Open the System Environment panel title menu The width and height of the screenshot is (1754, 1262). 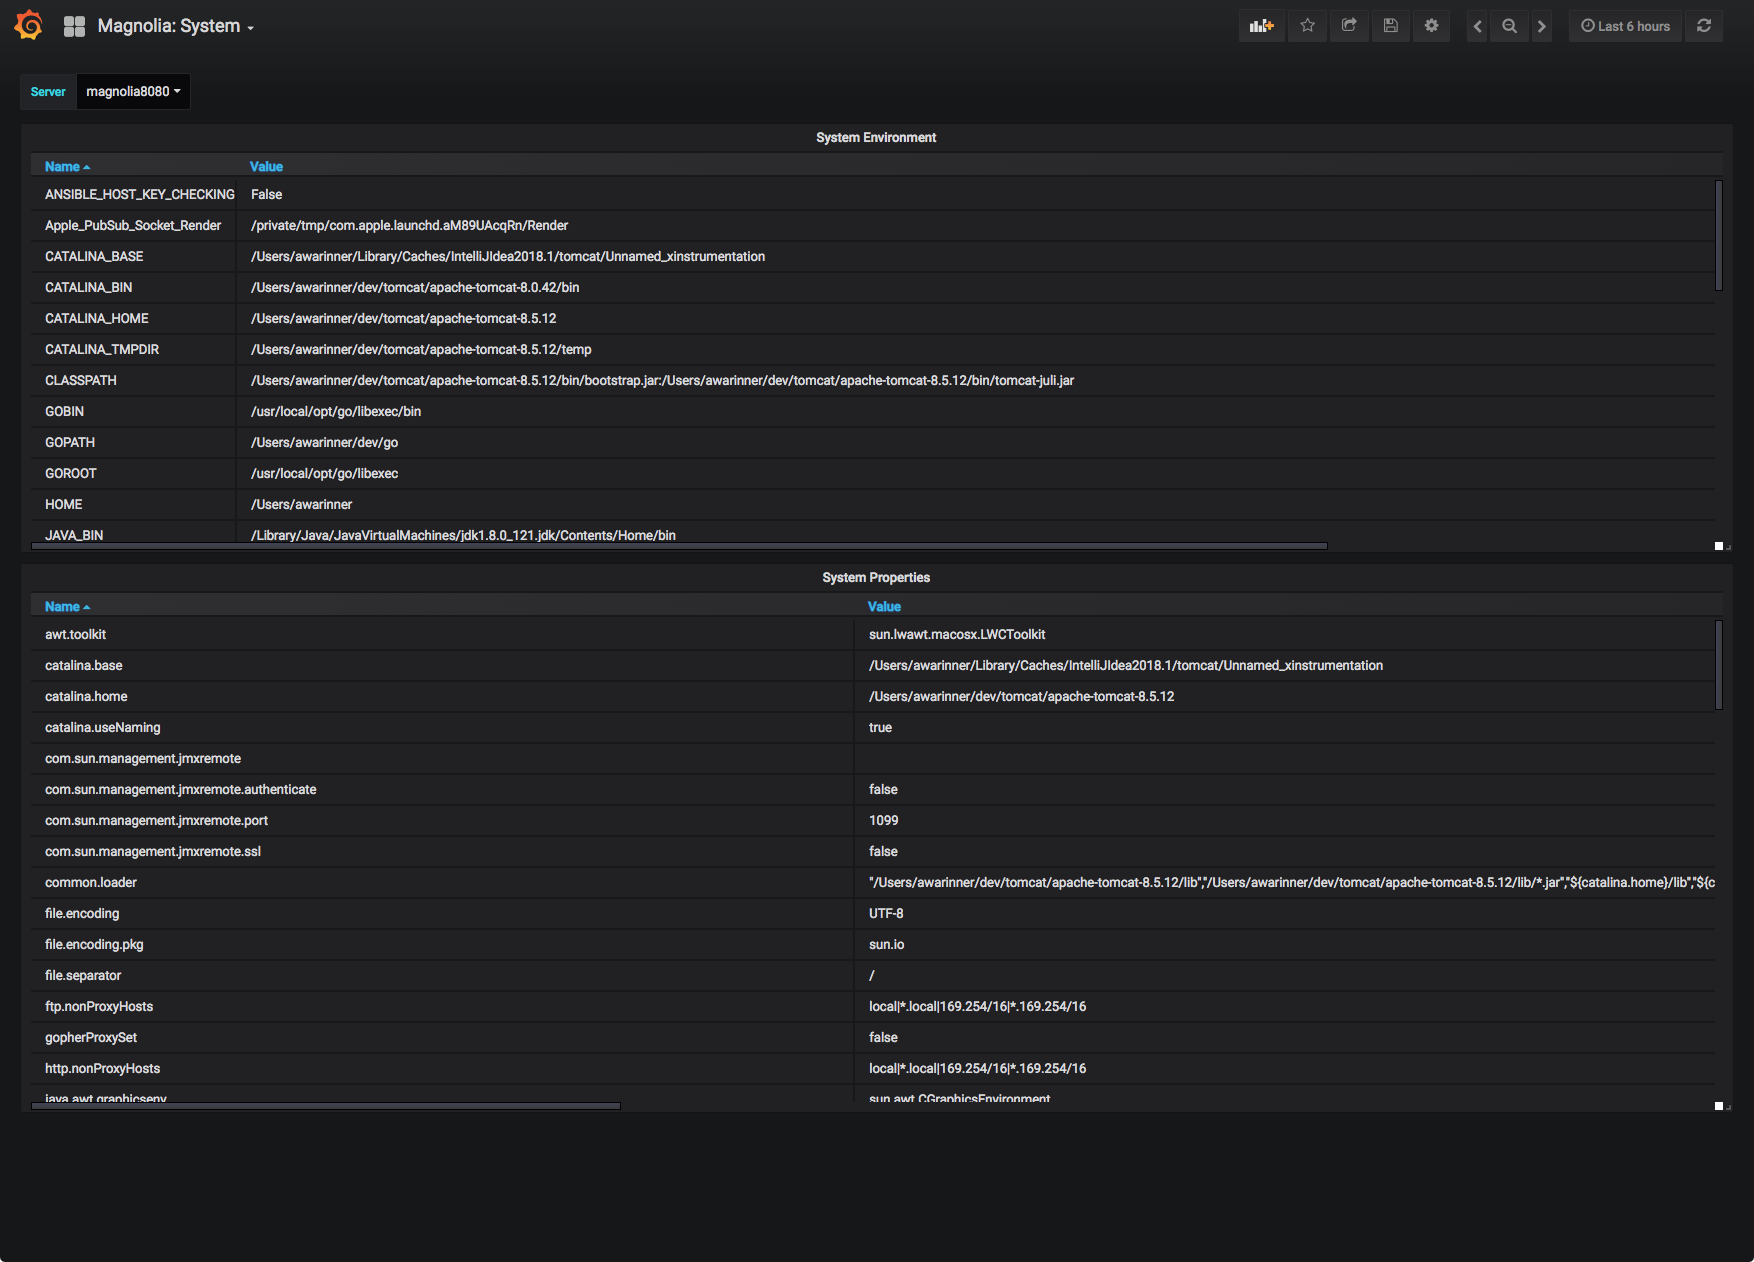(876, 138)
